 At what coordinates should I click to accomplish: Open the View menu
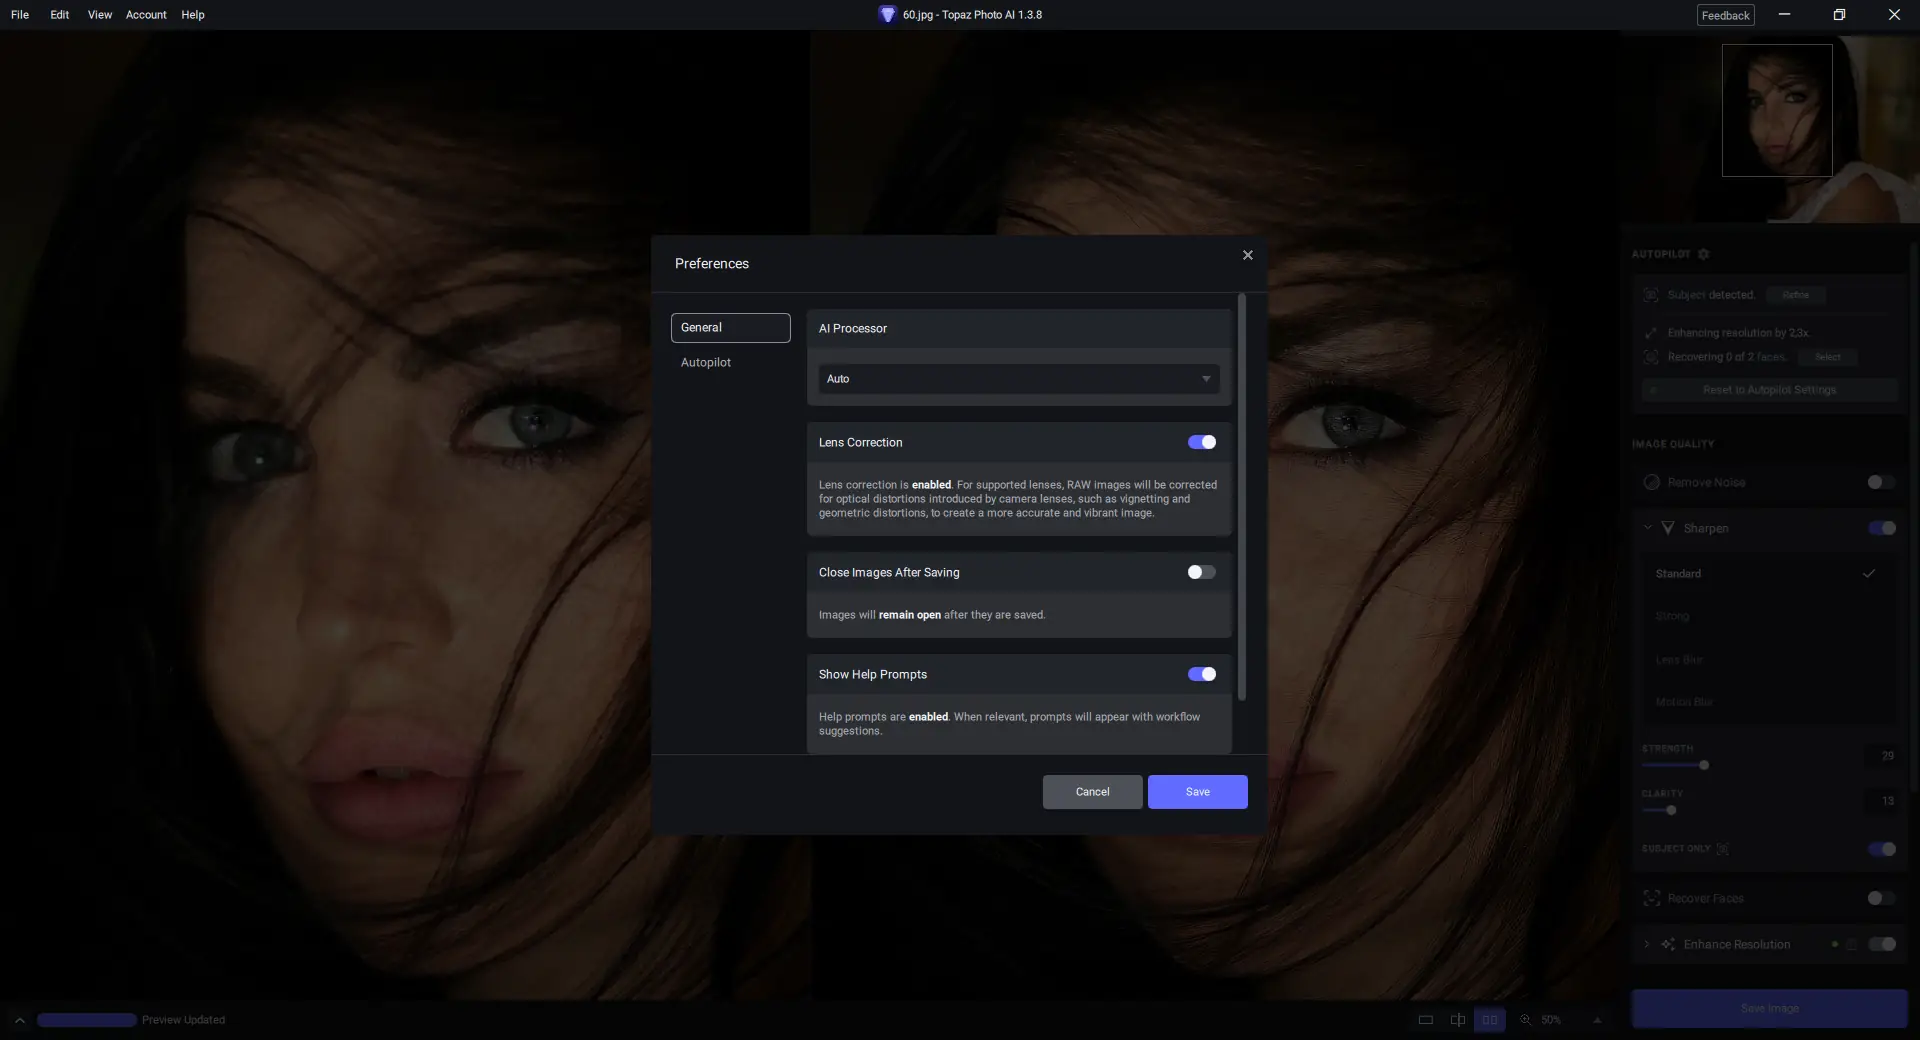(100, 15)
